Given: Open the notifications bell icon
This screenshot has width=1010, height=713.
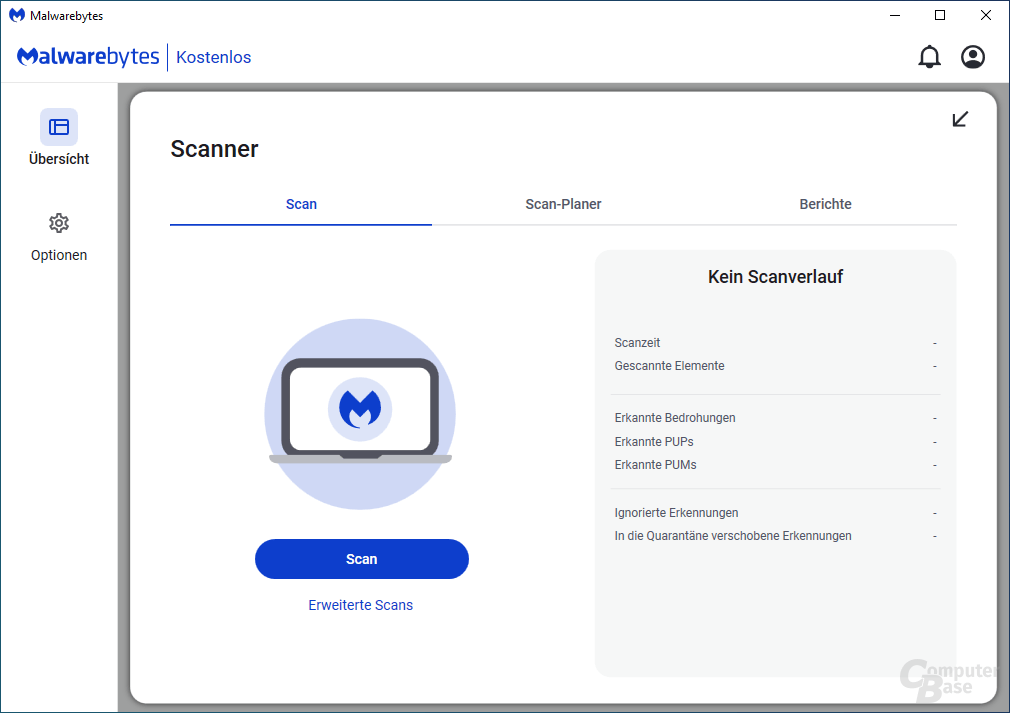Looking at the screenshot, I should point(929,57).
